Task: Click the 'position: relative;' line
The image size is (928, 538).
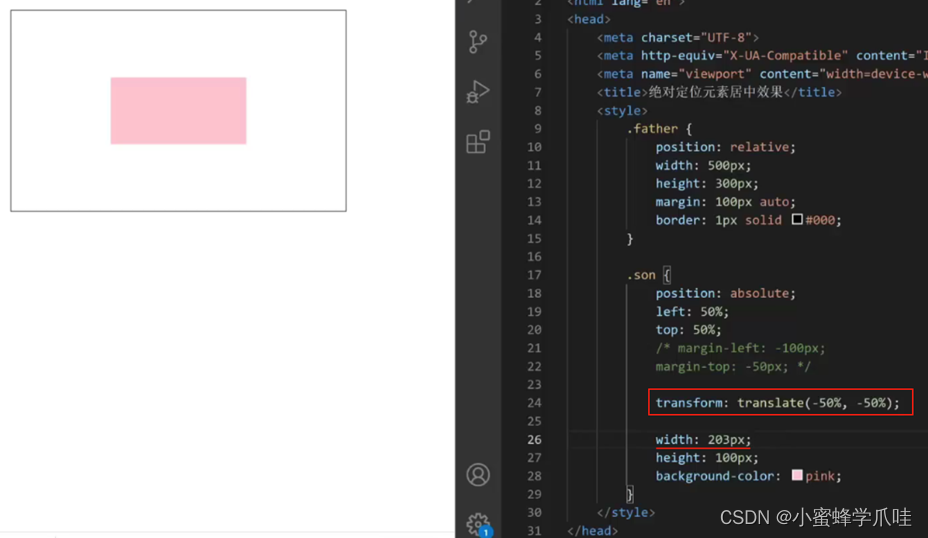Action: (x=725, y=147)
